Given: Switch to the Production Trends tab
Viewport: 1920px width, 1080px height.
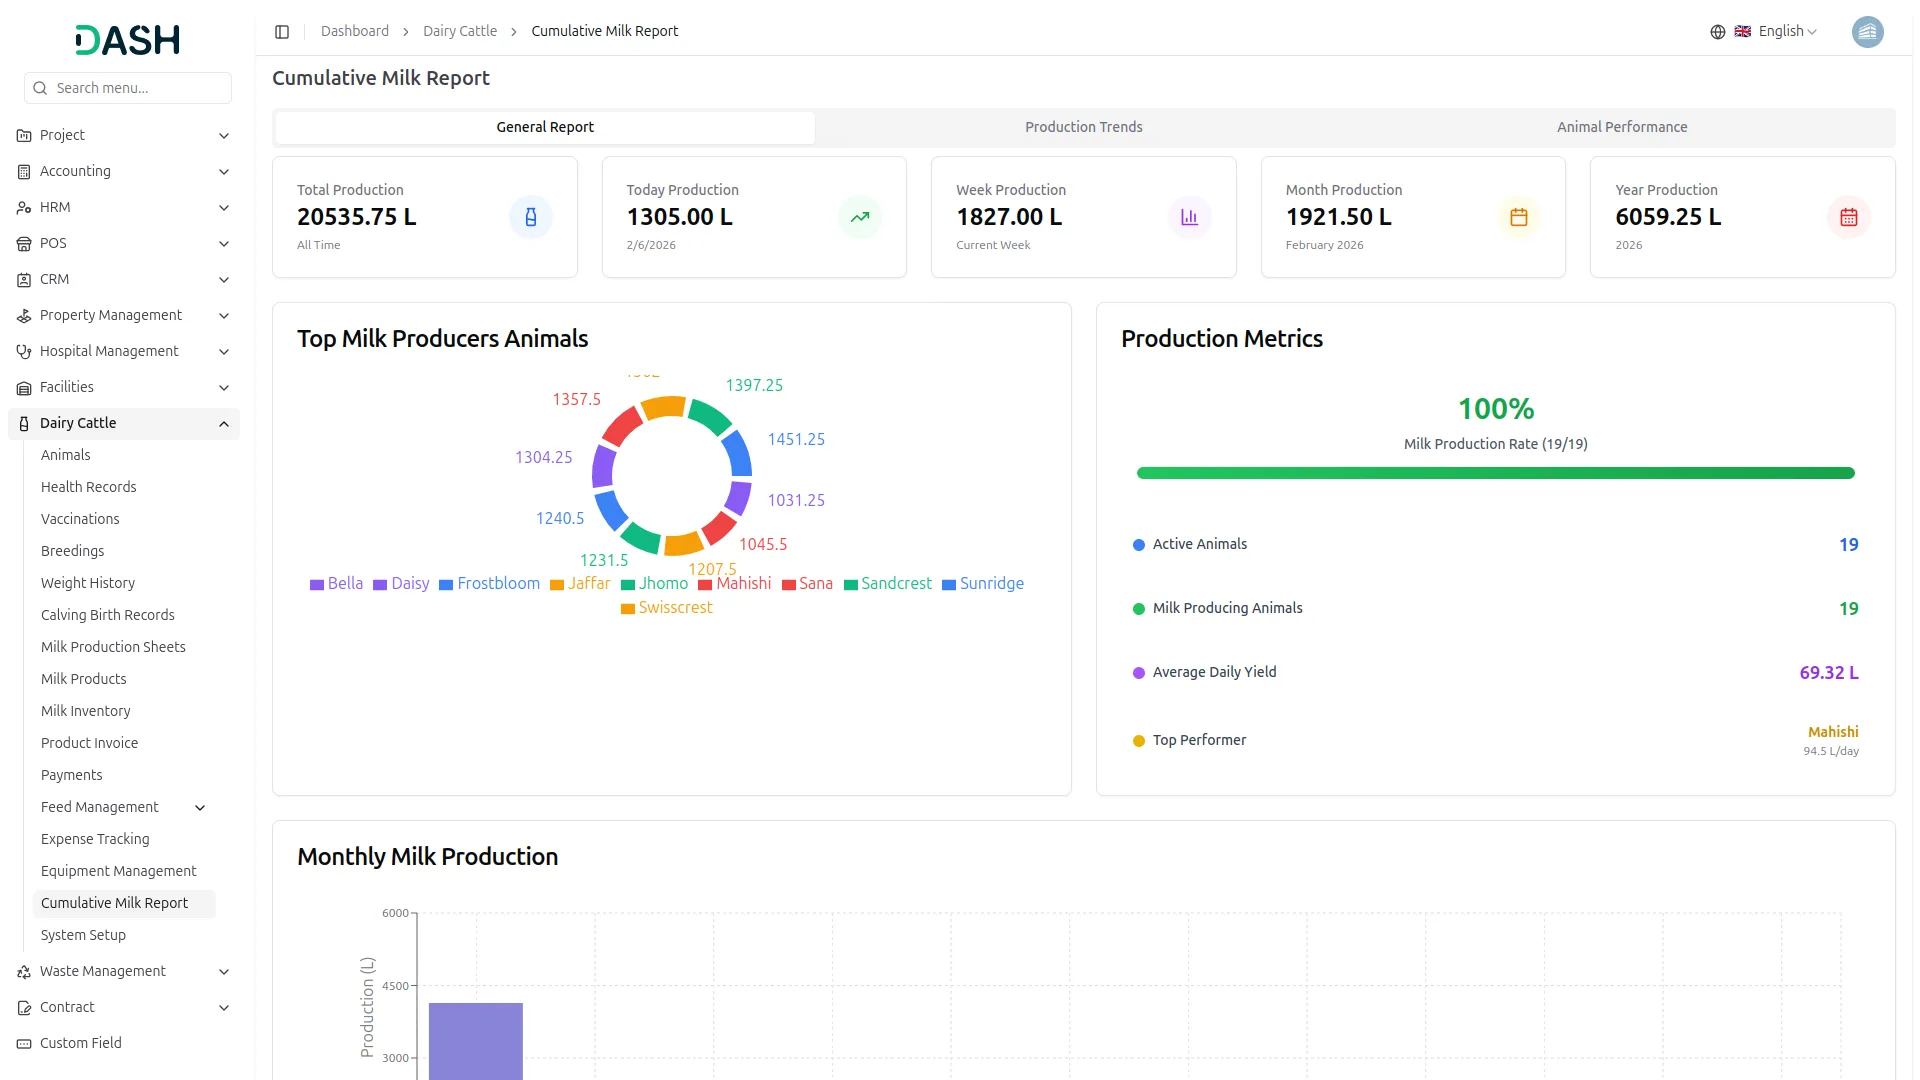Looking at the screenshot, I should (1083, 127).
